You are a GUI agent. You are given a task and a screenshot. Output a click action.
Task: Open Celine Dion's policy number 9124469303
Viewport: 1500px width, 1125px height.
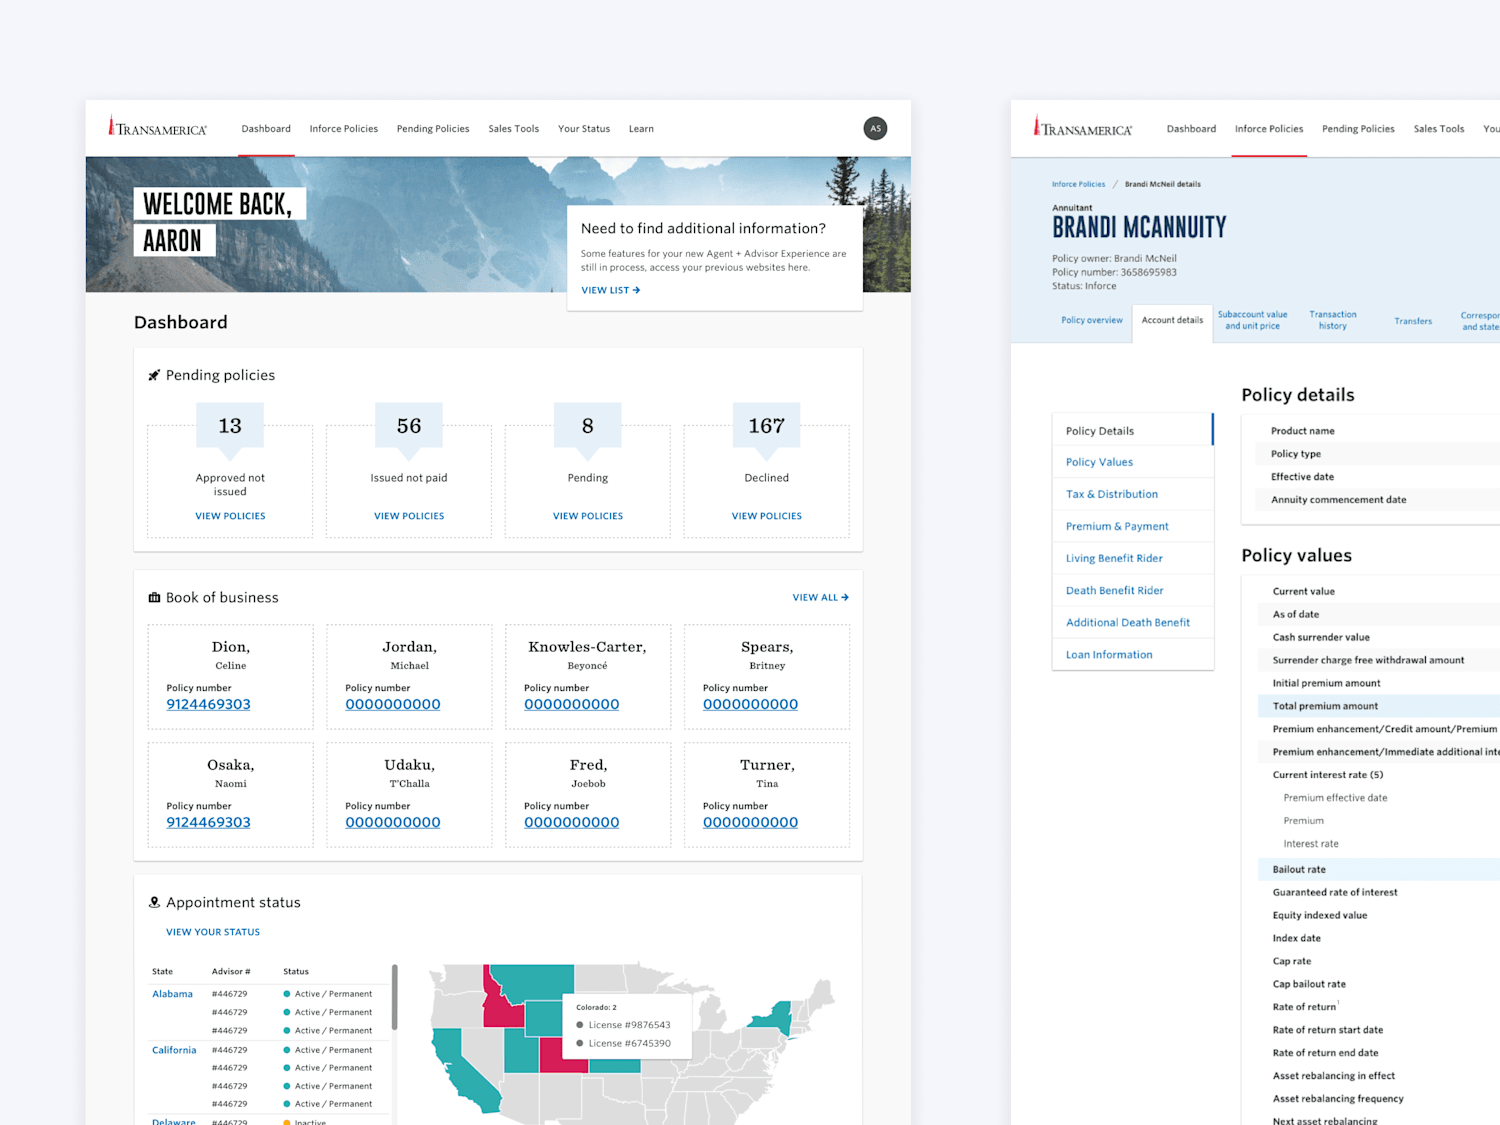pyautogui.click(x=208, y=704)
